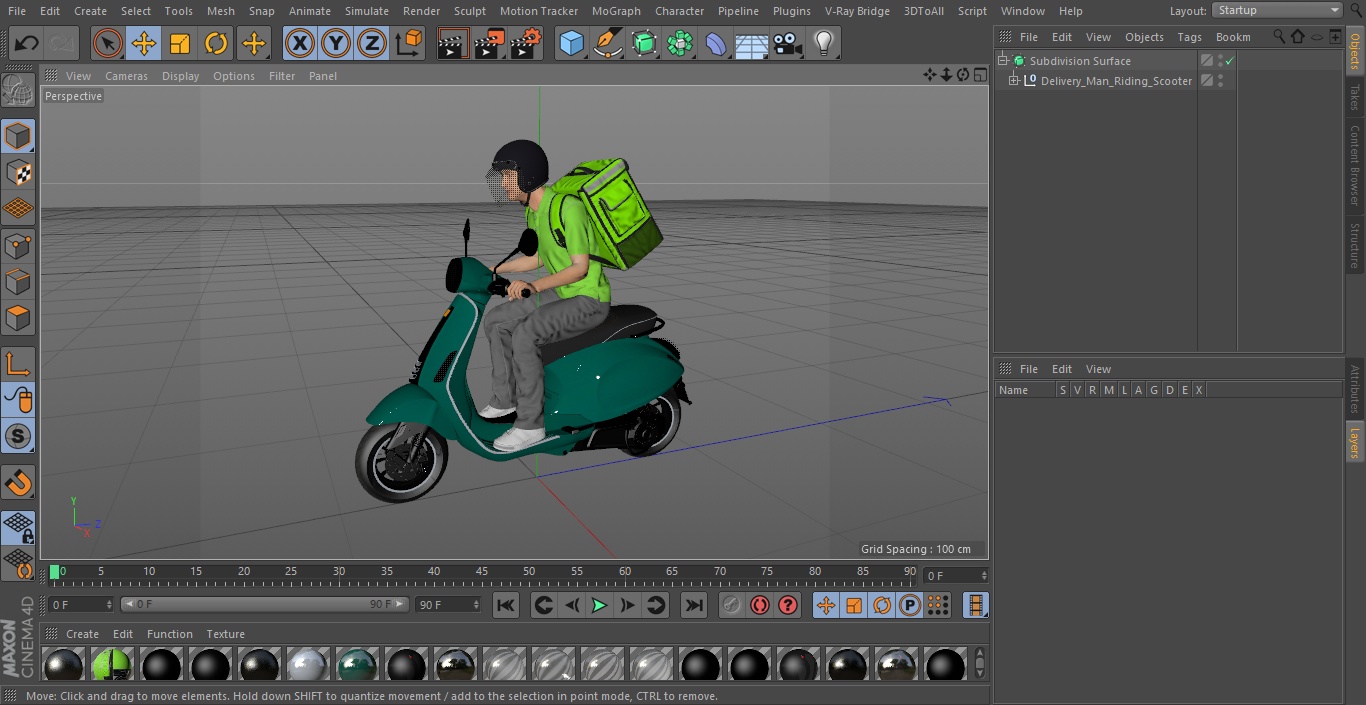Select the Live Selection tool

coord(107,43)
